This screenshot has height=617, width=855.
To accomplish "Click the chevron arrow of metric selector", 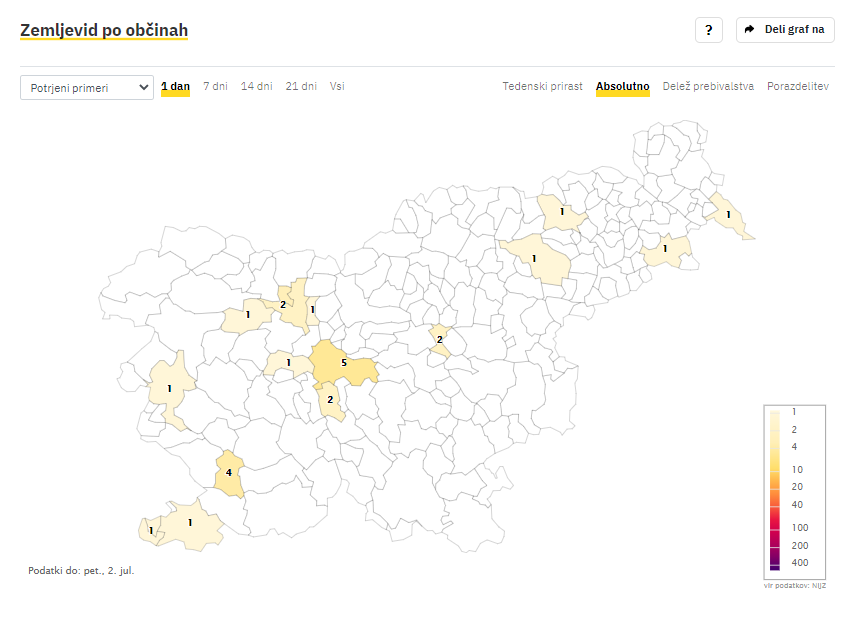I will (x=143, y=88).
